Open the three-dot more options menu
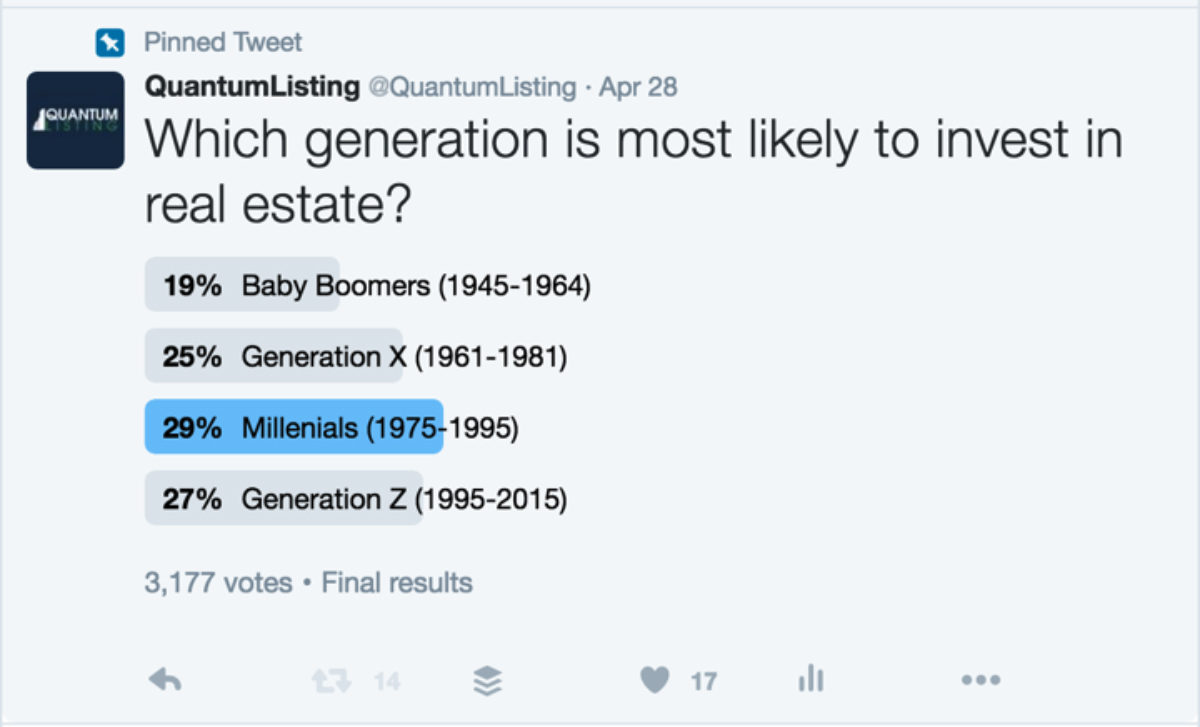The image size is (1200, 727). pyautogui.click(x=981, y=681)
